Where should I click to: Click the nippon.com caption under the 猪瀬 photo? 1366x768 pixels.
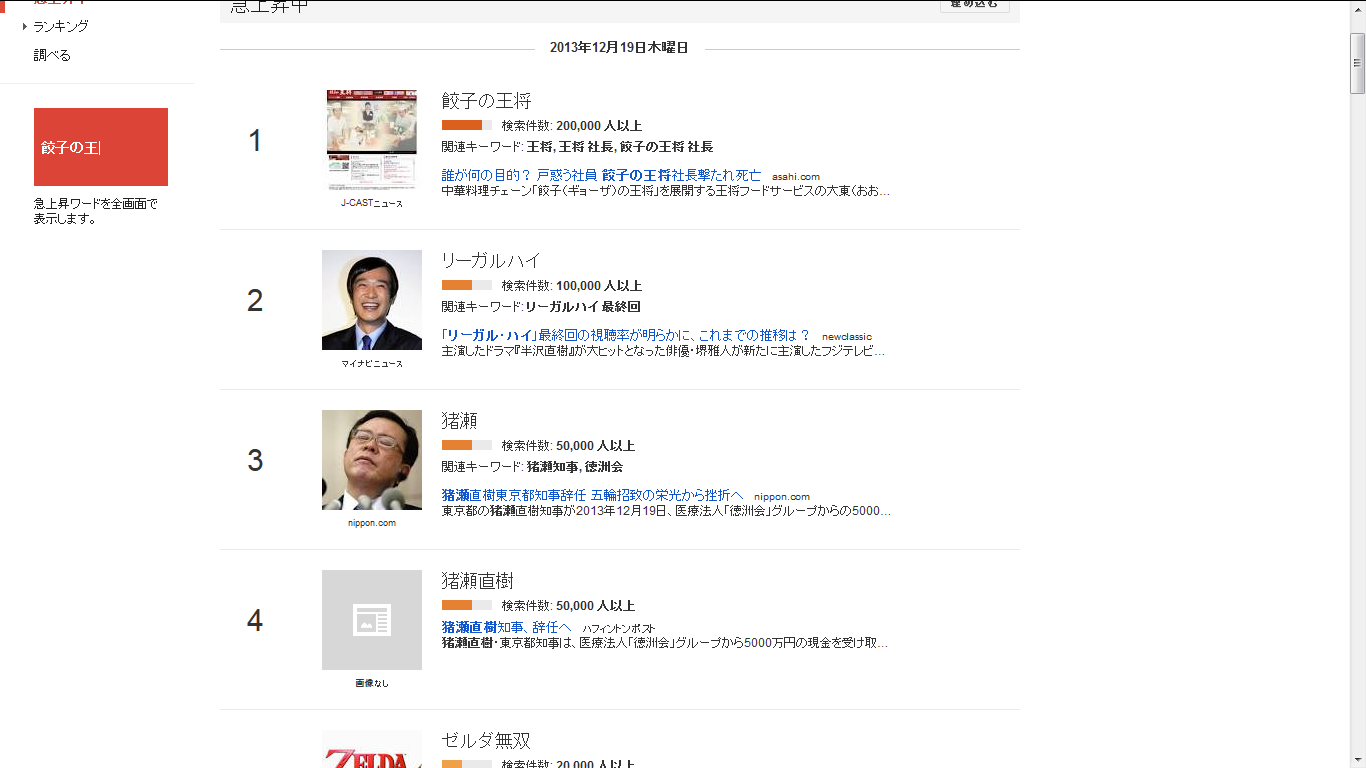click(372, 523)
